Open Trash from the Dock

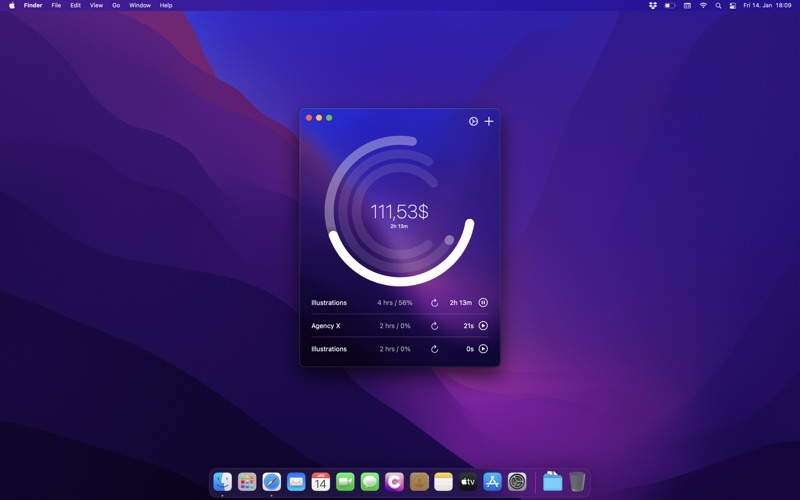[x=577, y=481]
